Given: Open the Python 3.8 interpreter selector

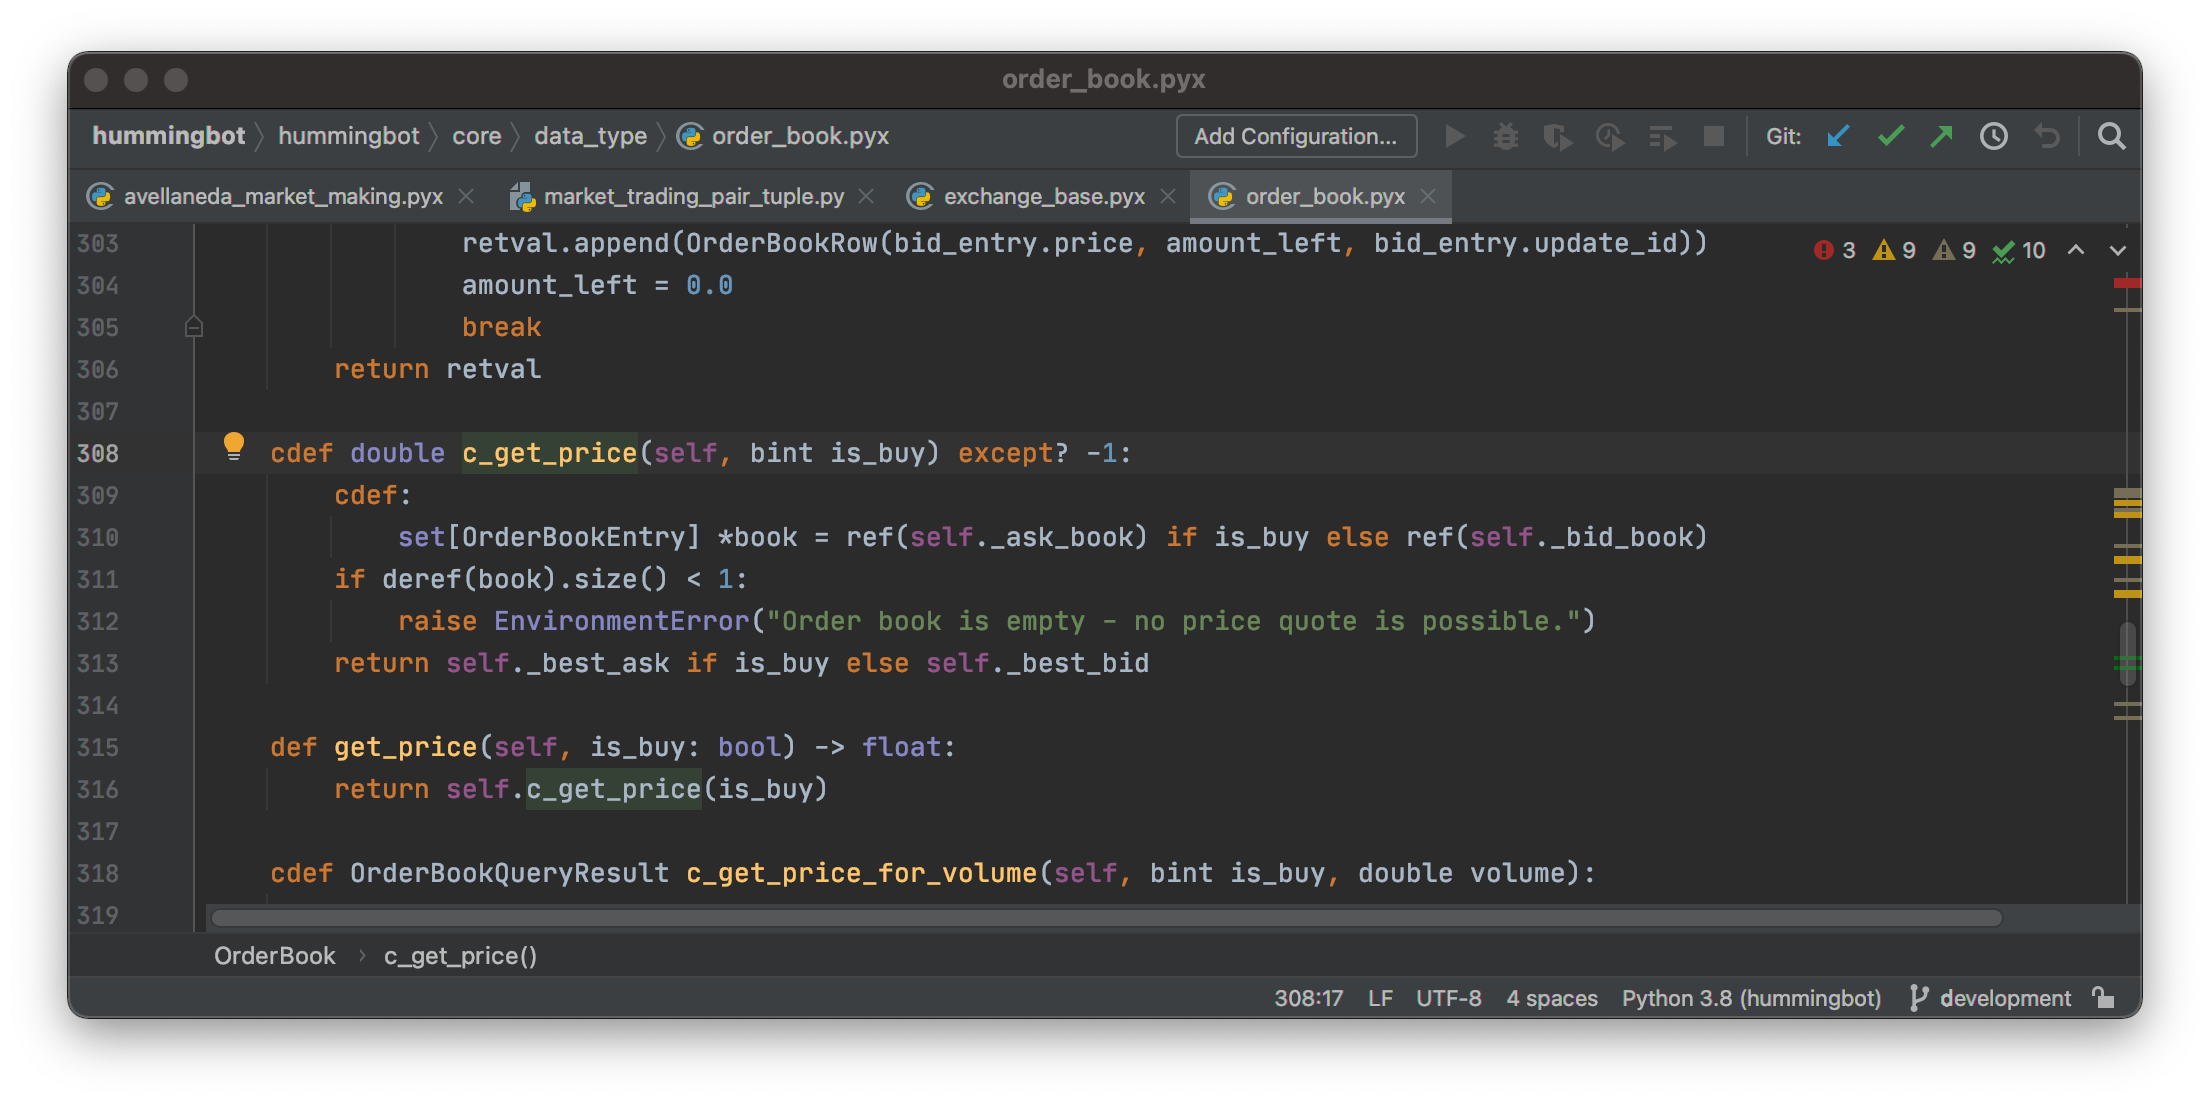Looking at the screenshot, I should (1751, 998).
